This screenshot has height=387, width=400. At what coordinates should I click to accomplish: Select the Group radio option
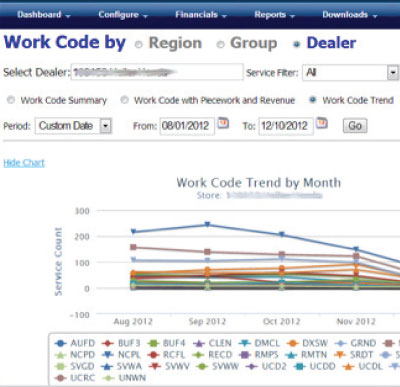[x=220, y=44]
